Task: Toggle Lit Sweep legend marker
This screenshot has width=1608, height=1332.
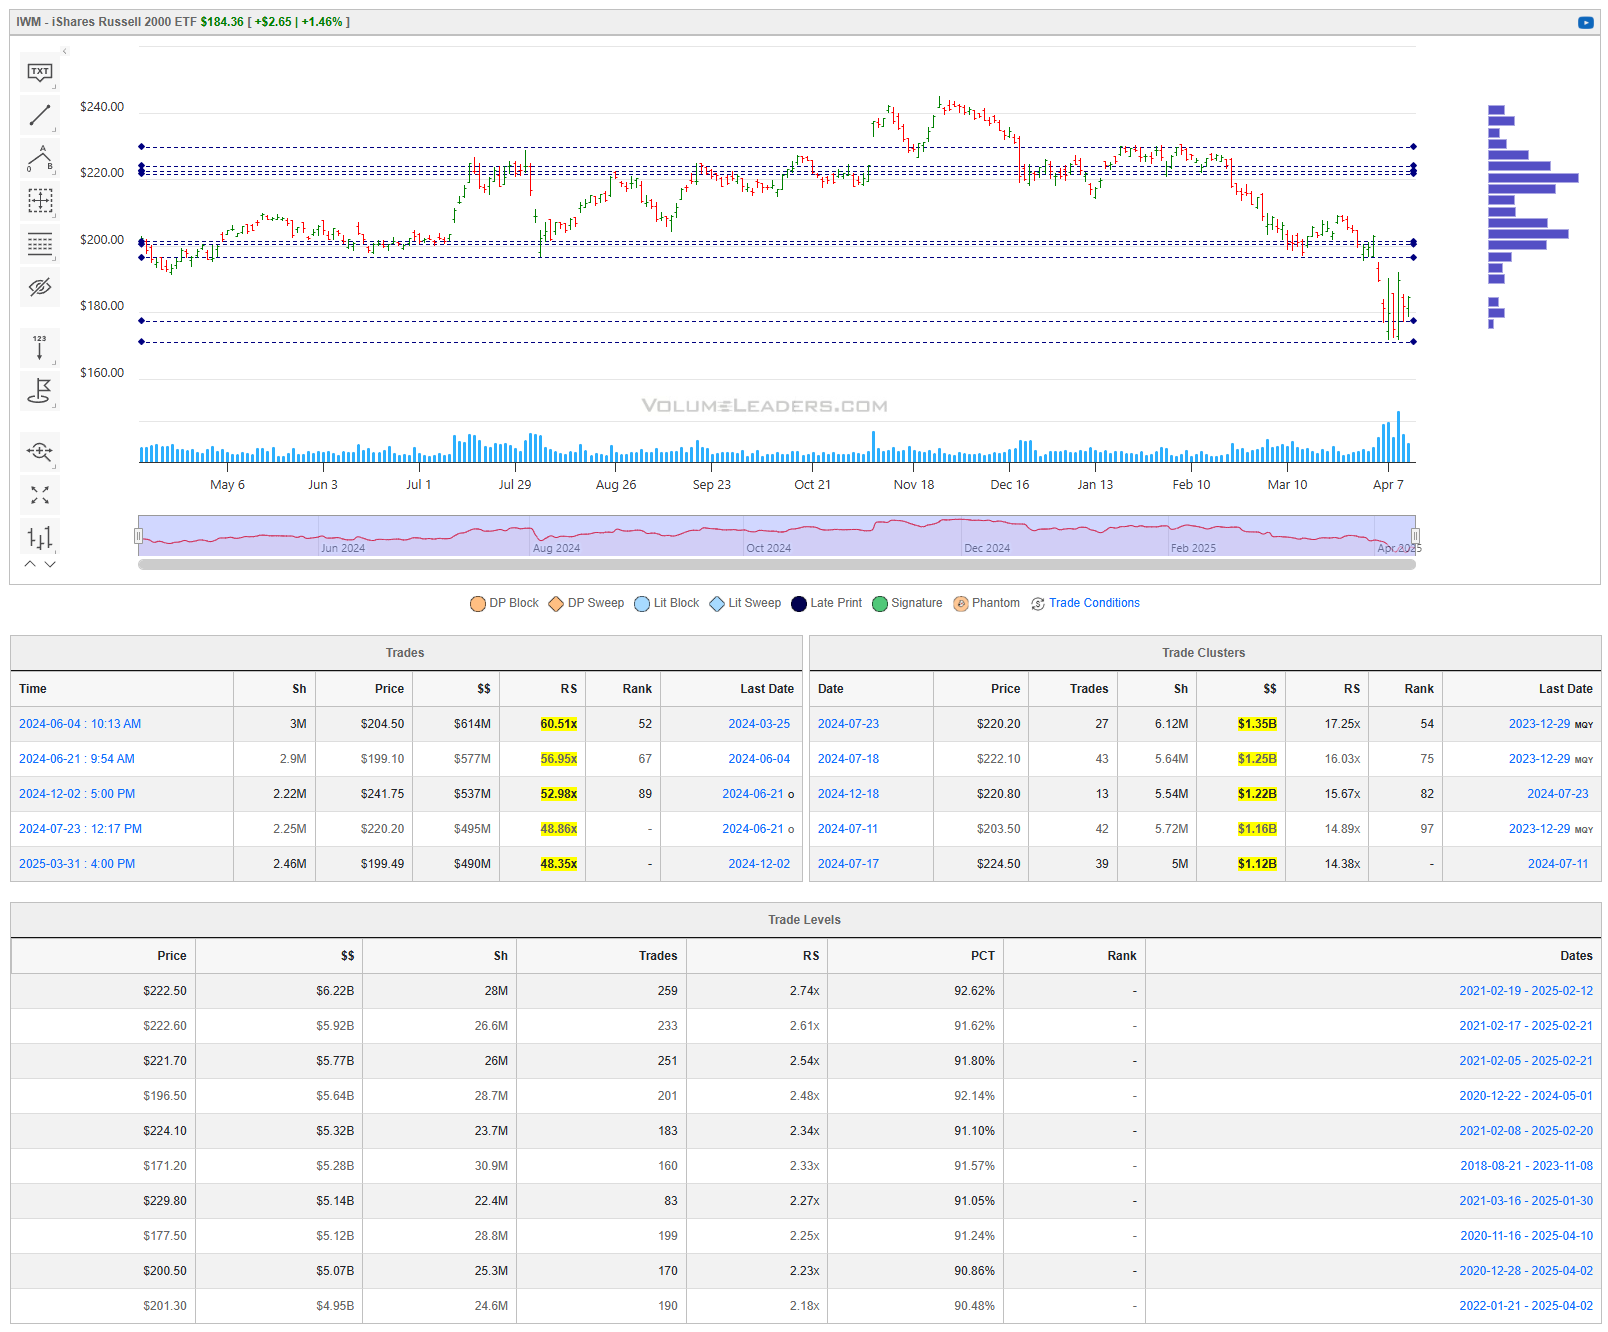Action: (x=717, y=604)
